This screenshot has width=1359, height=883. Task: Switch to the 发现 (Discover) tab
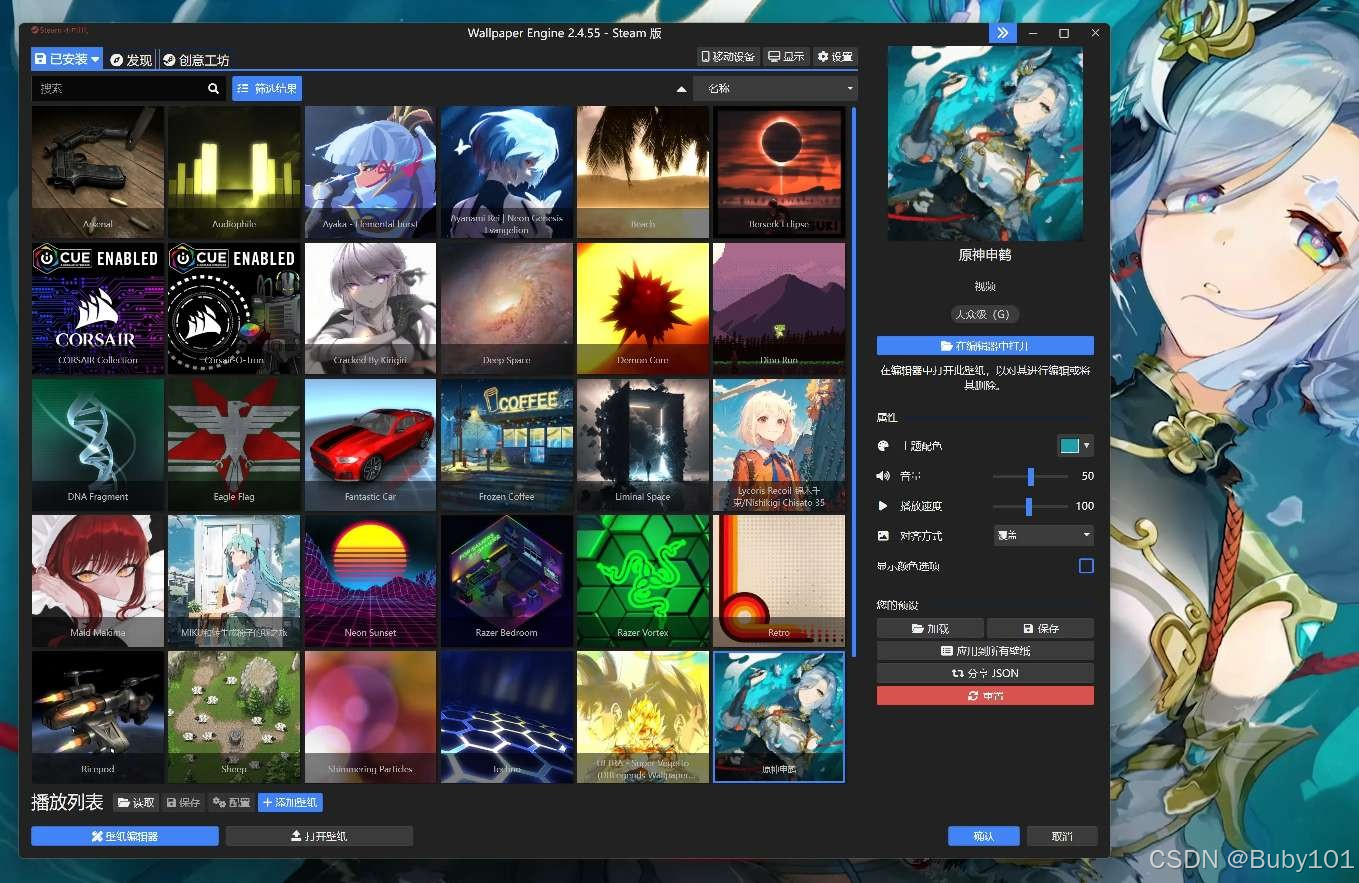[131, 60]
